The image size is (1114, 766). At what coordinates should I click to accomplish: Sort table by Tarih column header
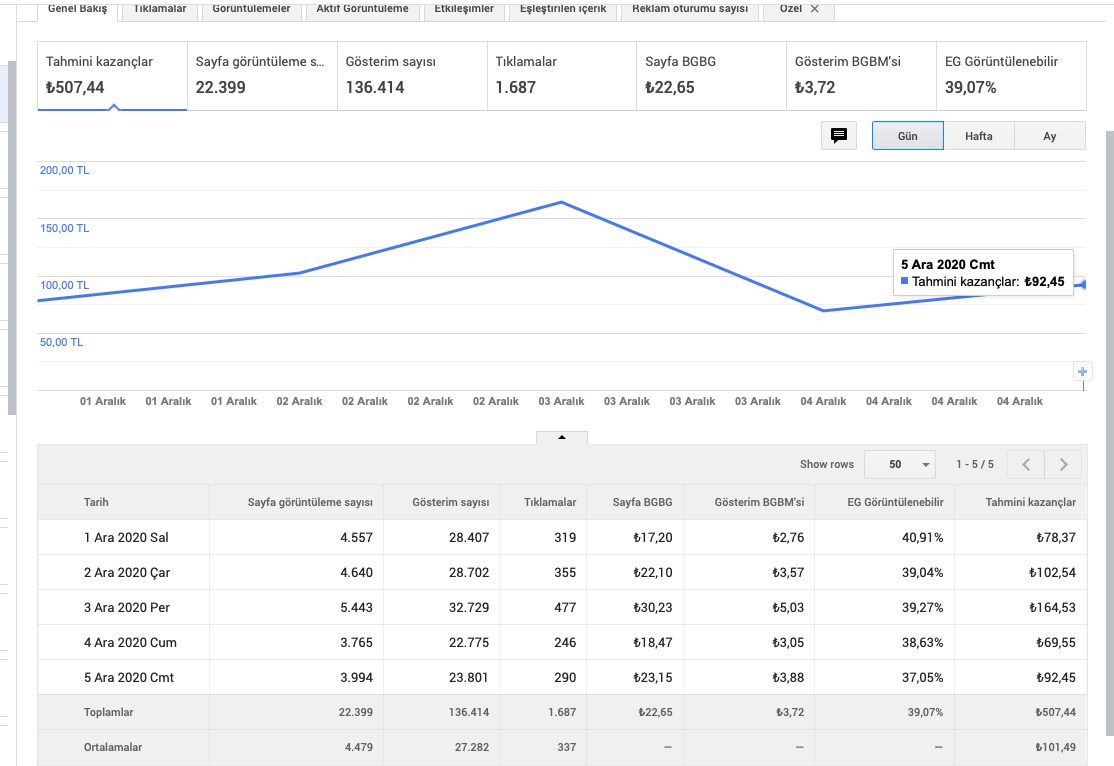pyautogui.click(x=96, y=502)
